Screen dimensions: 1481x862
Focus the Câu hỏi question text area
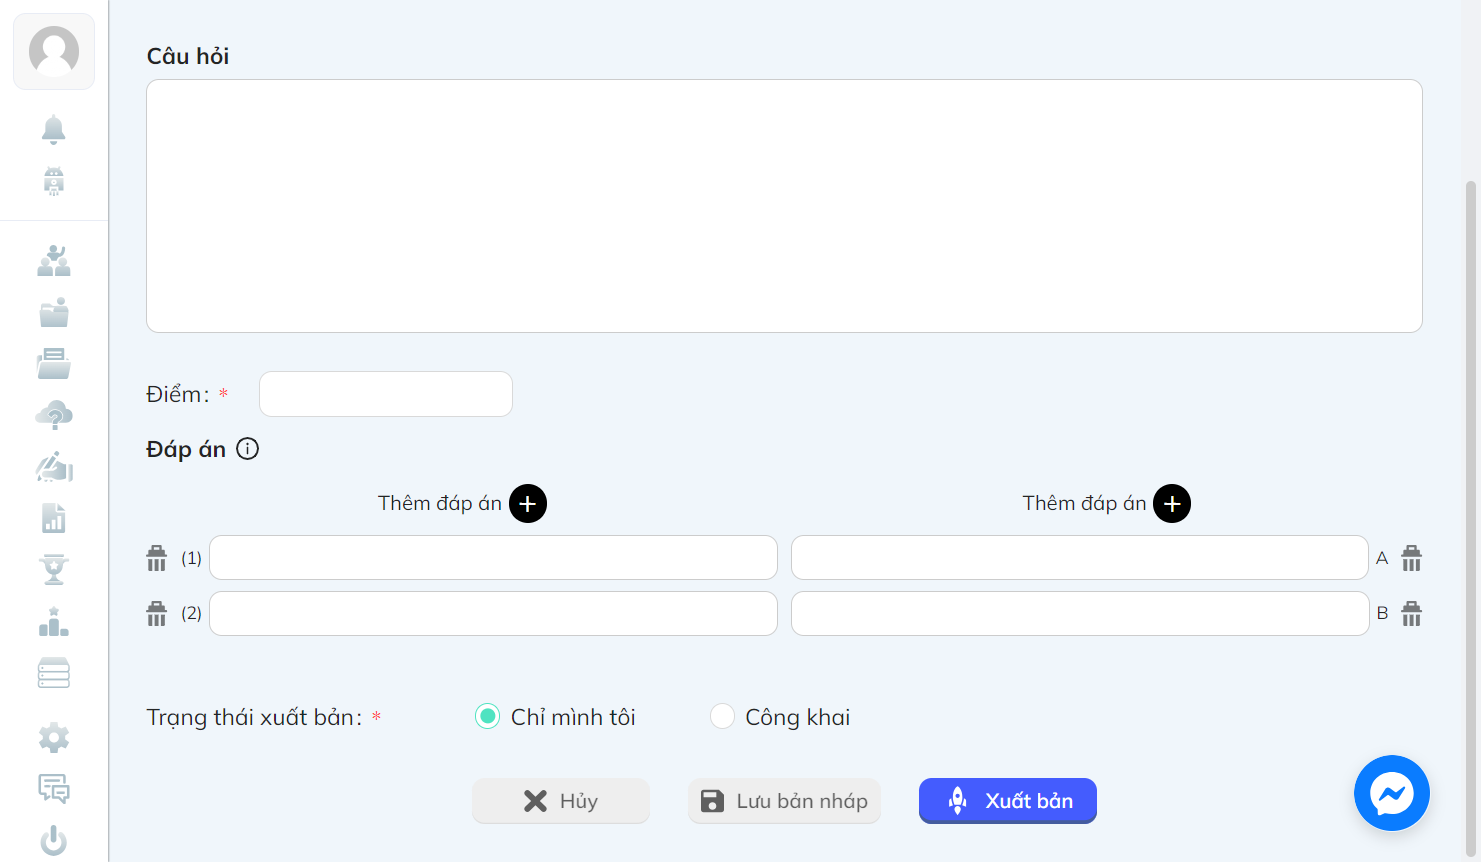click(784, 206)
